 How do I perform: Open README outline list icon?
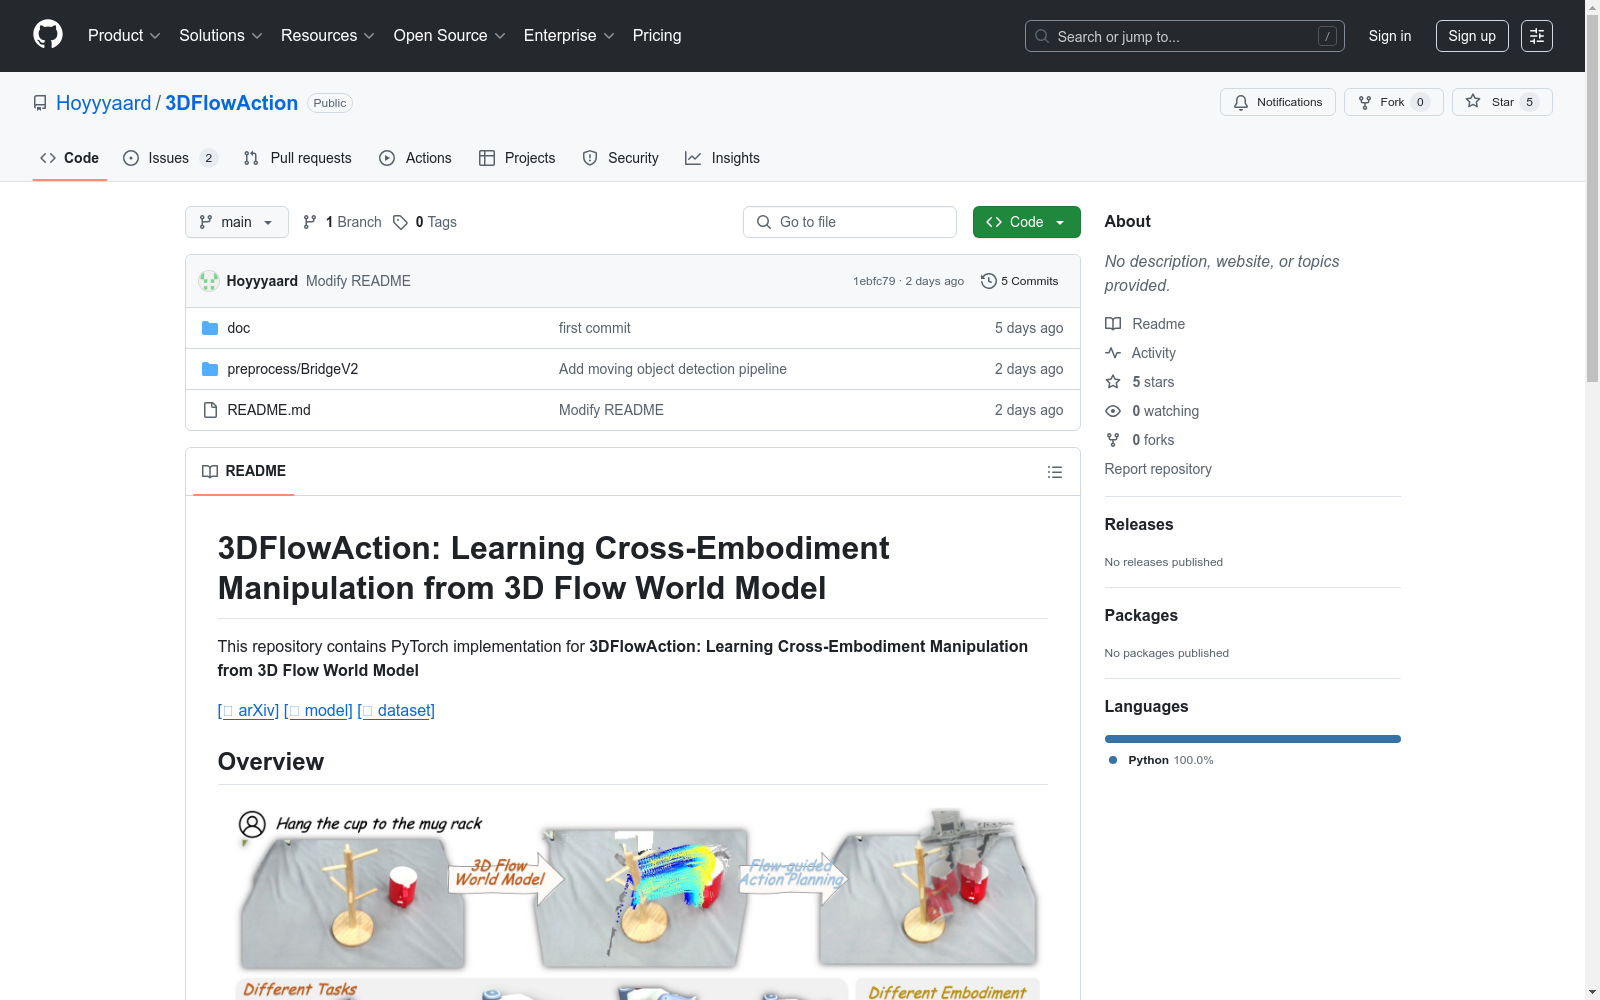click(x=1054, y=472)
